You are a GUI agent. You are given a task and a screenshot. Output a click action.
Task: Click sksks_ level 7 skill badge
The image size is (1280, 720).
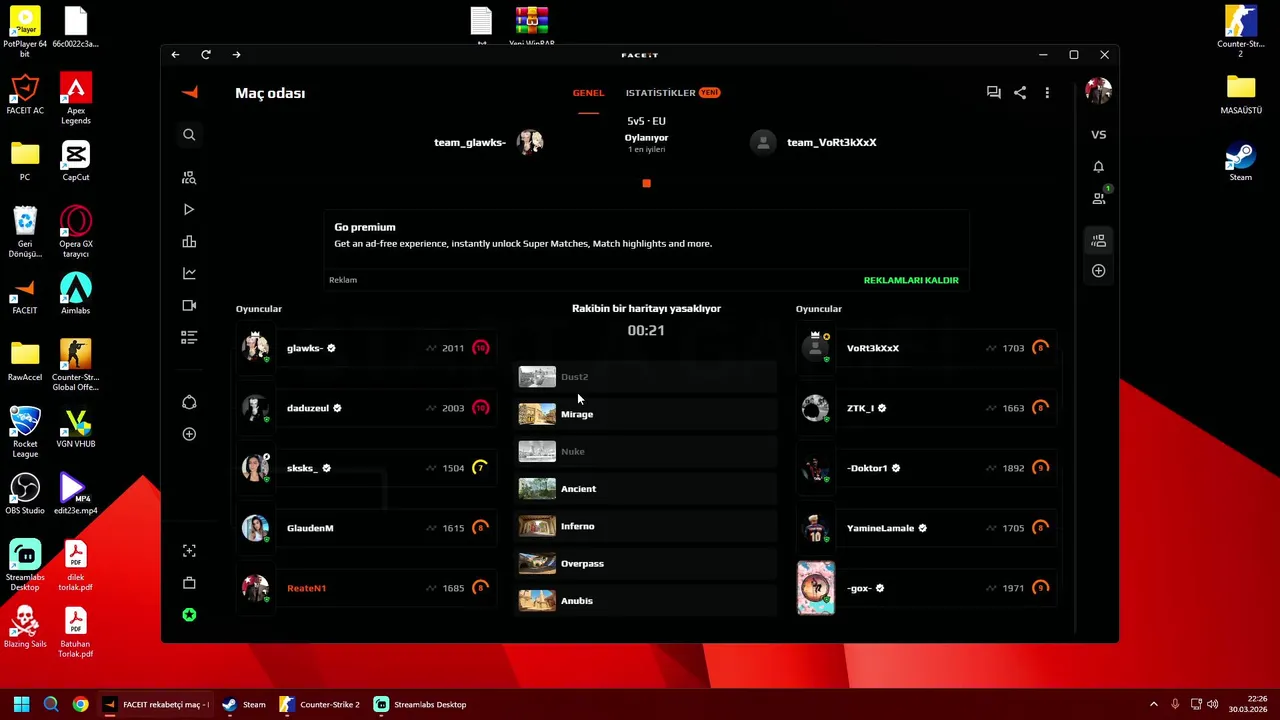click(x=481, y=468)
